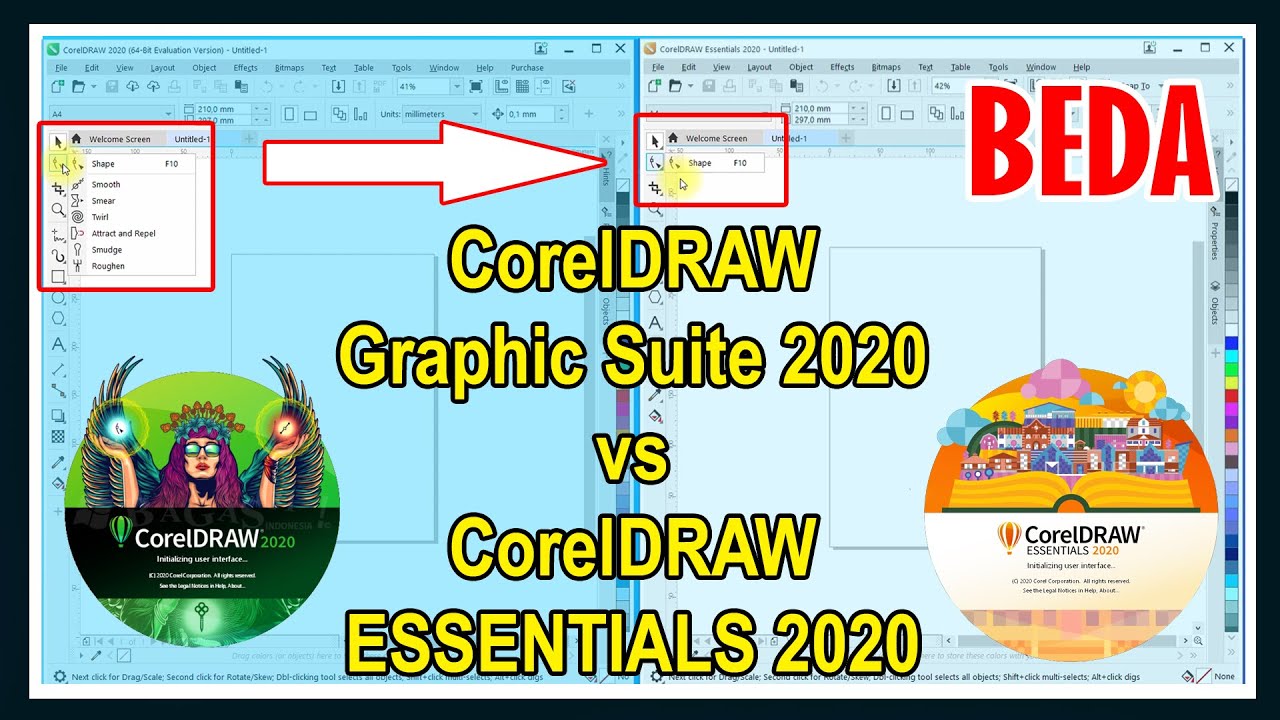Open Bitmaps menu in Essentials window
The image size is (1280, 720).
point(886,68)
